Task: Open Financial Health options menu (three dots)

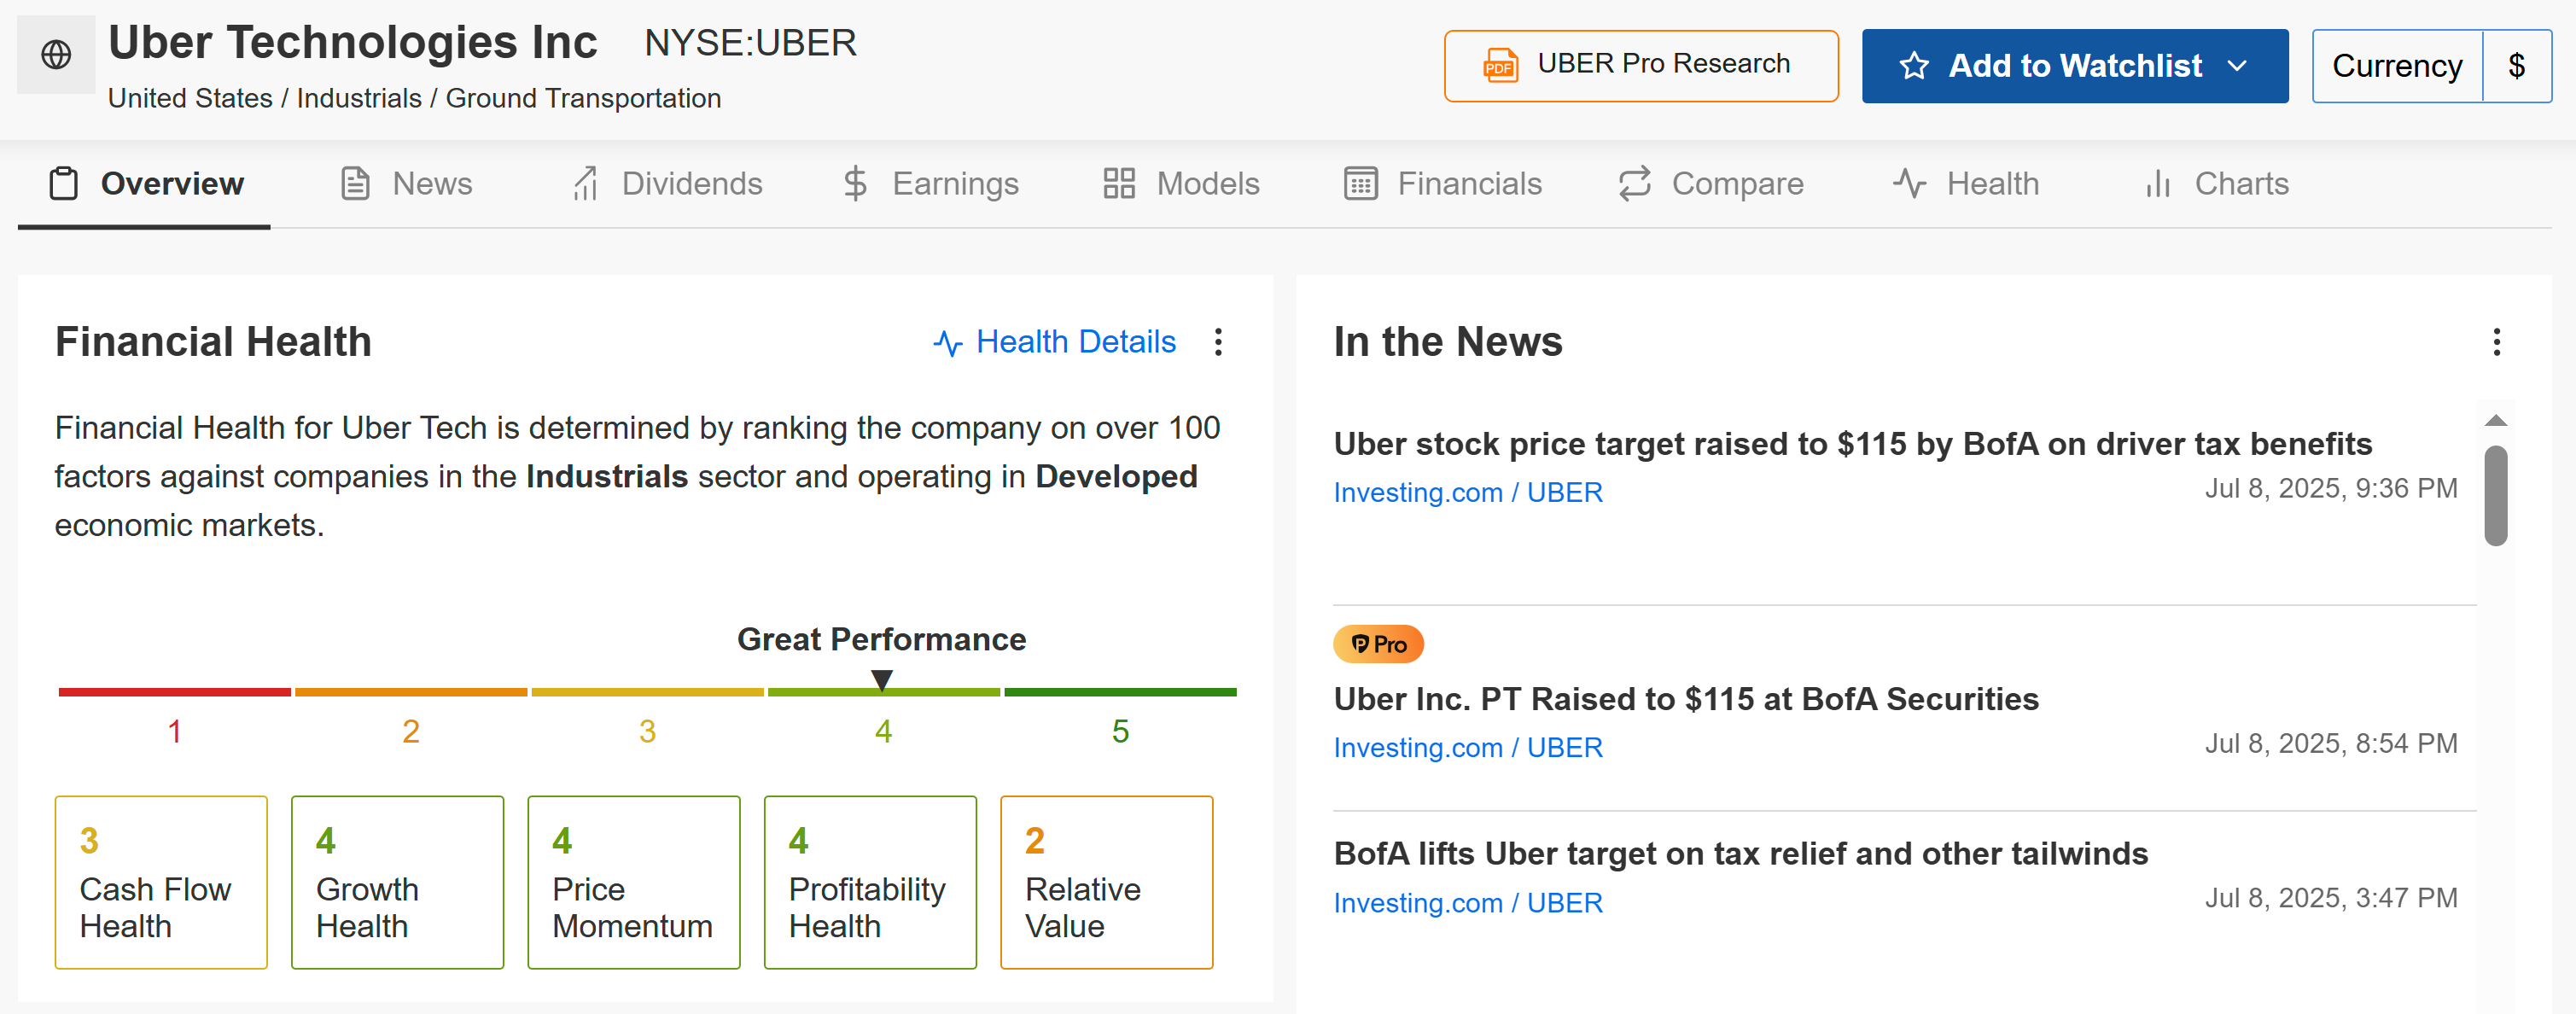Action: click(x=1218, y=342)
